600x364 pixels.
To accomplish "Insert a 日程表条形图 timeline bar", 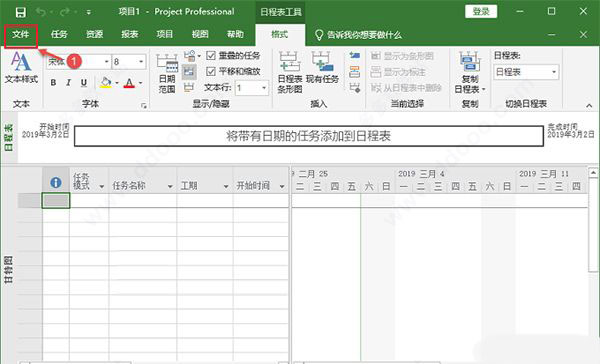I will (x=290, y=73).
